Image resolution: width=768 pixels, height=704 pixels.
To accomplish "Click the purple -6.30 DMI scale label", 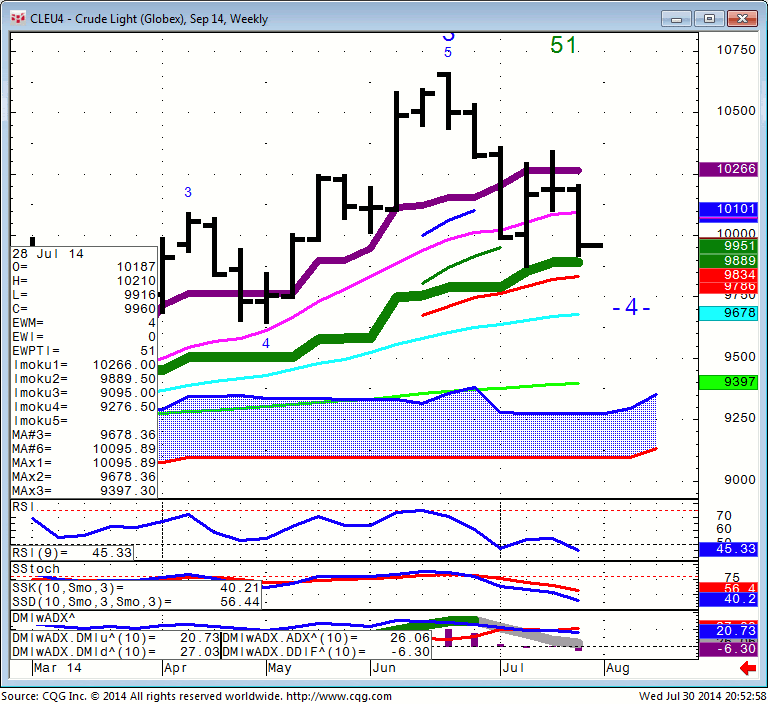I will (x=729, y=650).
